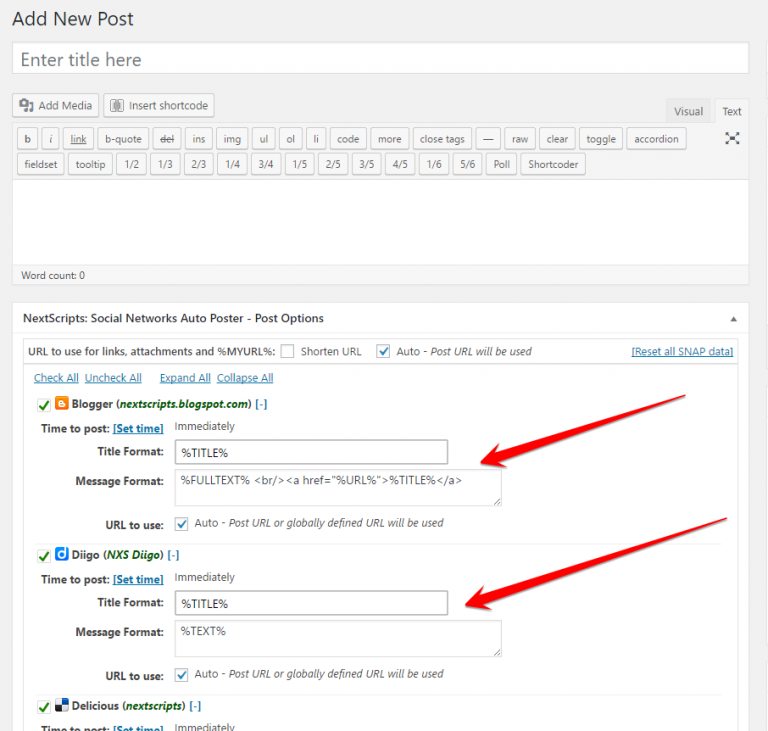Viewport: 768px width, 731px height.
Task: Collapse the Delicious section with [-]
Action: 195,706
